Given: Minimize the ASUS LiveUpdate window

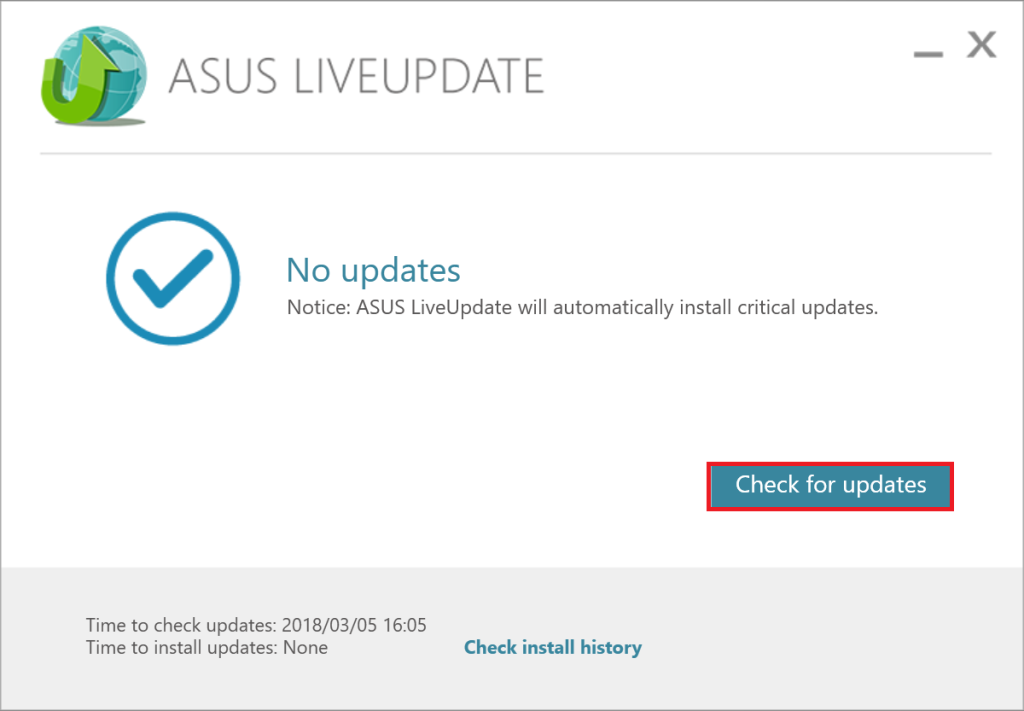Looking at the screenshot, I should point(926,56).
